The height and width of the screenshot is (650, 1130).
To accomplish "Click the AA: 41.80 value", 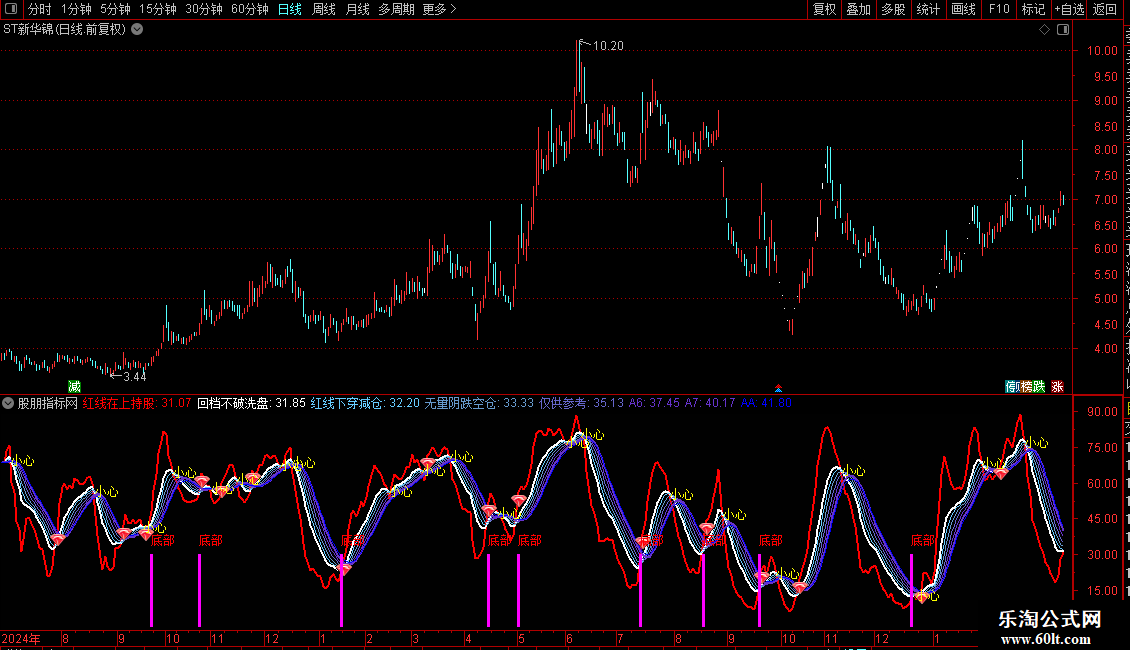I will [766, 403].
